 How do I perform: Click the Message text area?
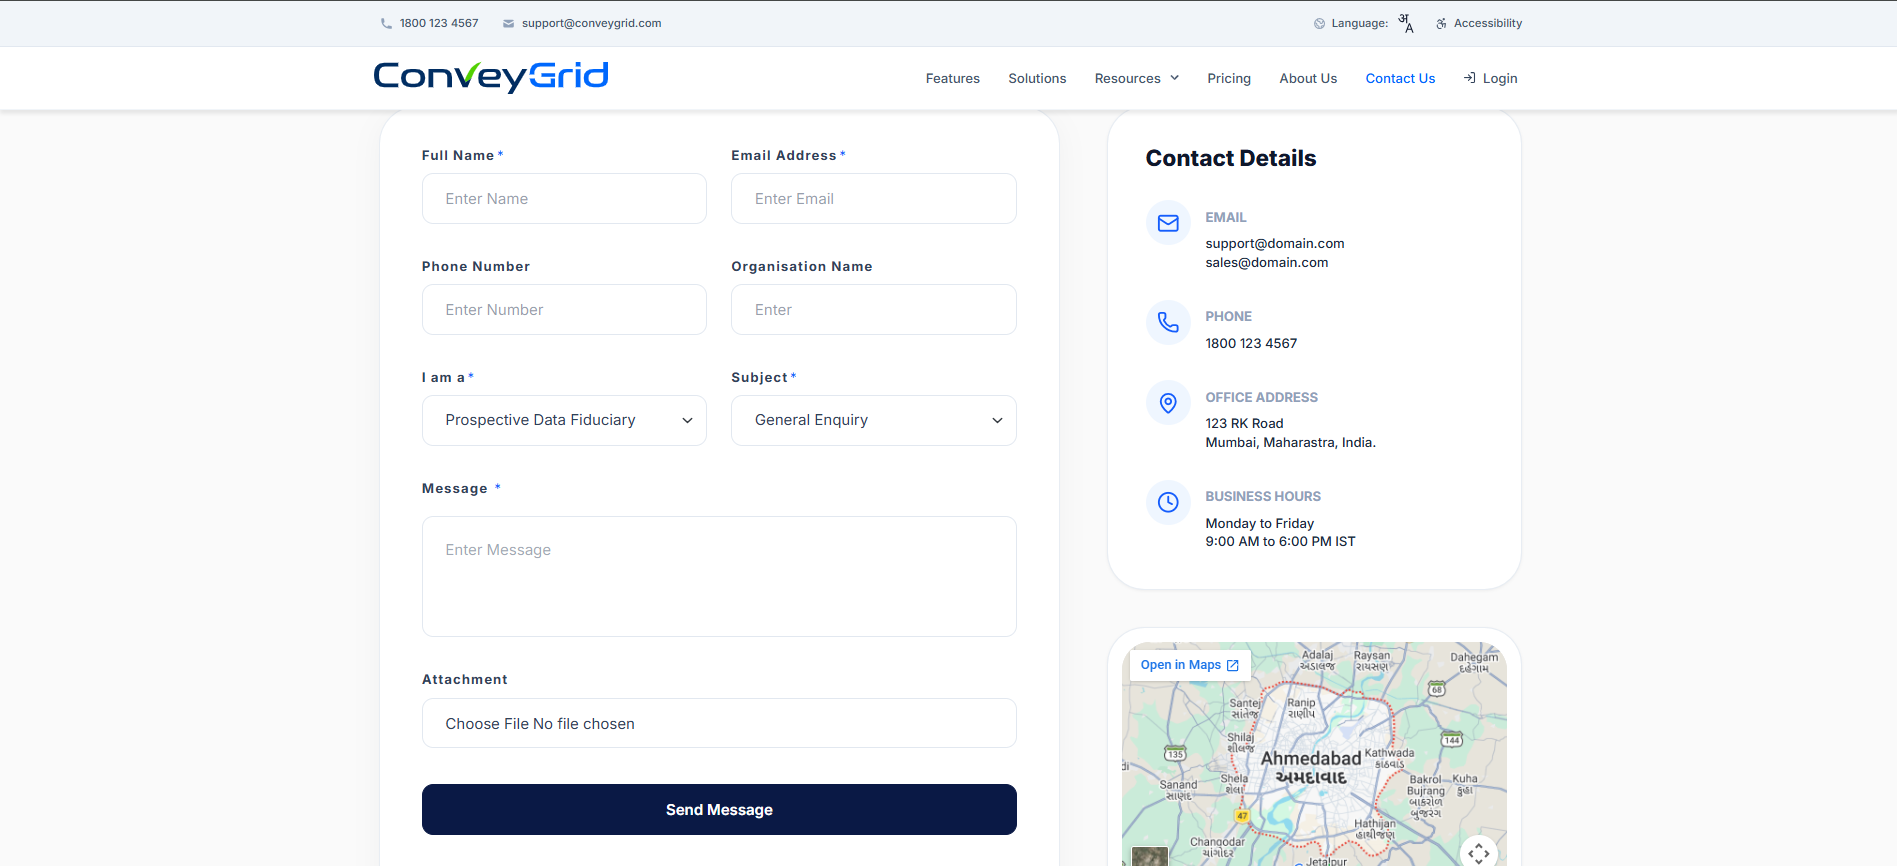[x=719, y=576]
